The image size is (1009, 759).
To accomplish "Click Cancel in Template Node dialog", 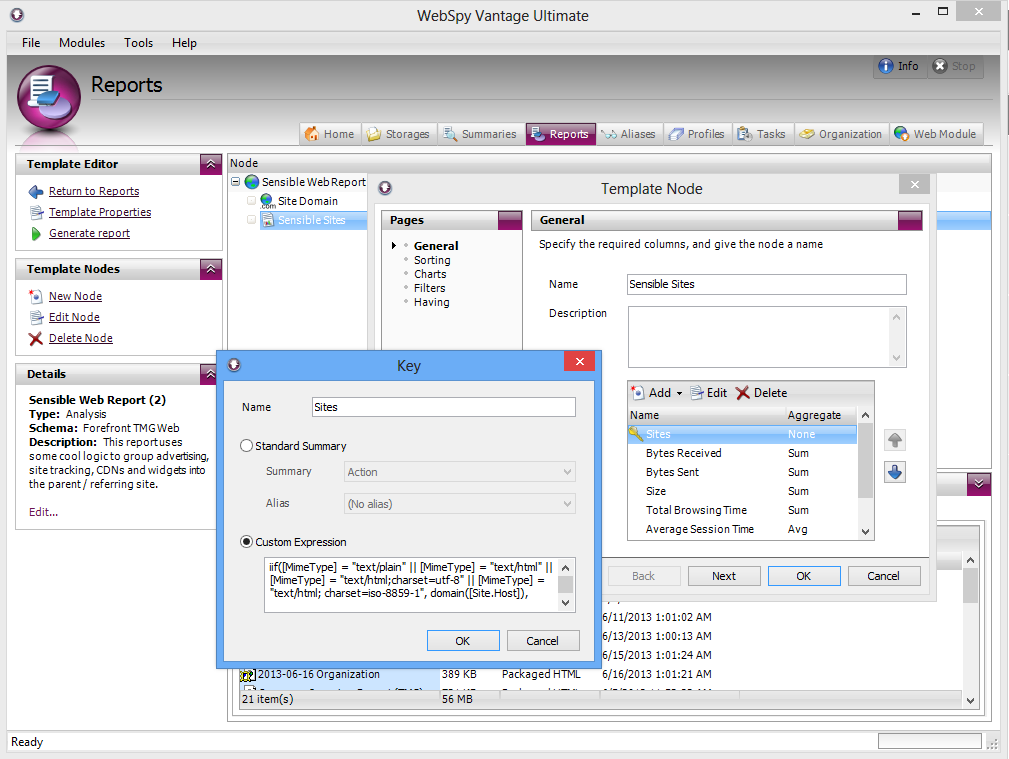I will (x=884, y=576).
